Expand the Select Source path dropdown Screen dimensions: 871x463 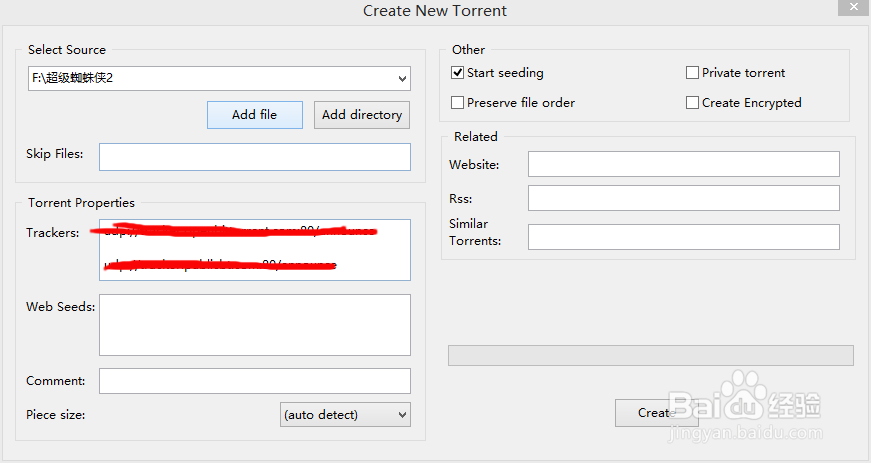[401, 78]
